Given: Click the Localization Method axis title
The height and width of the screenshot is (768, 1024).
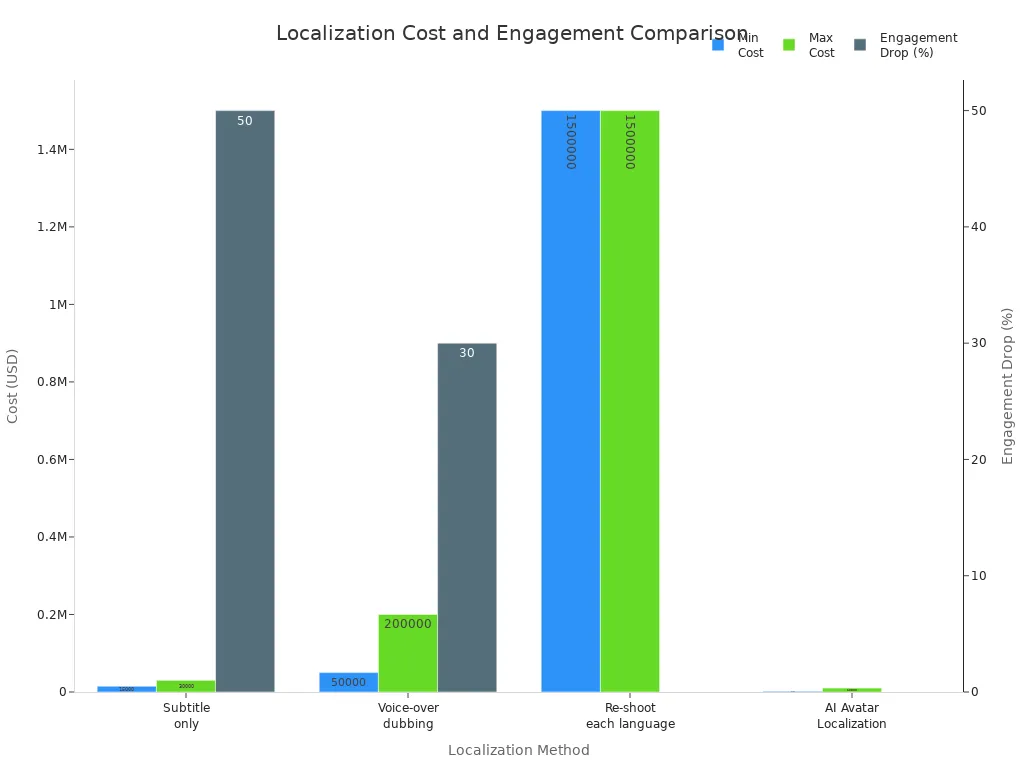Looking at the screenshot, I should coord(519,750).
